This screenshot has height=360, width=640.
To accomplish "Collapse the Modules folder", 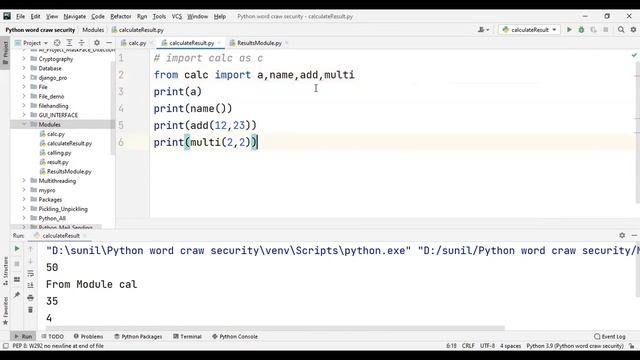I will coord(24,124).
